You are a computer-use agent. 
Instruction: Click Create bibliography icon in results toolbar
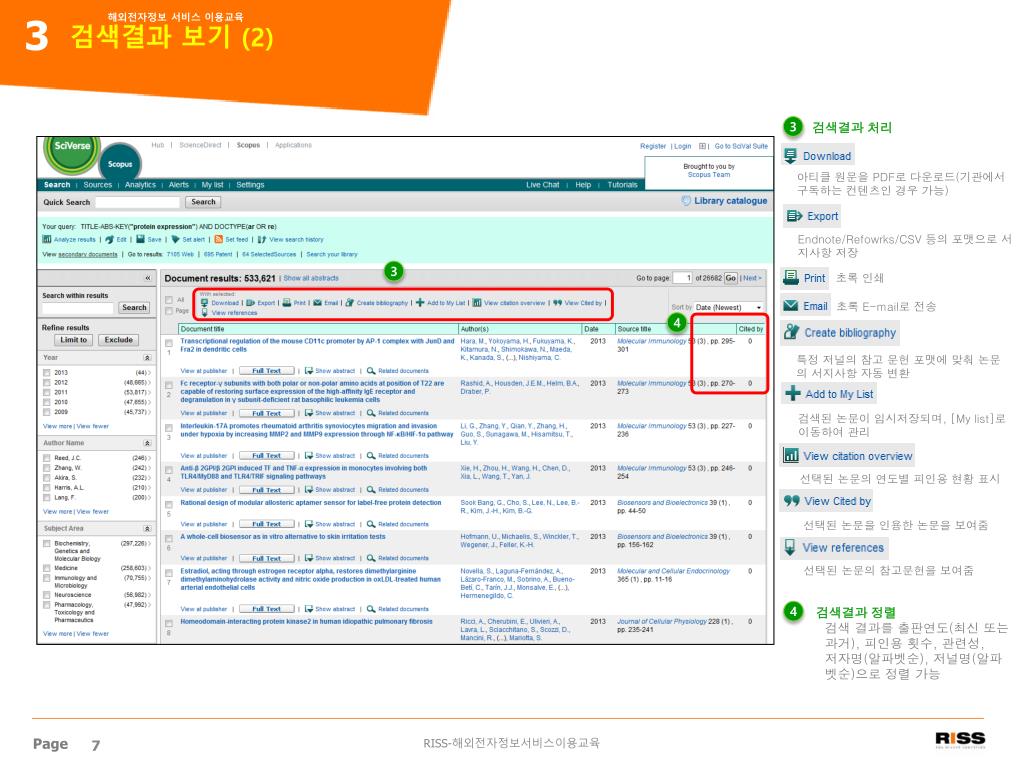(x=349, y=303)
